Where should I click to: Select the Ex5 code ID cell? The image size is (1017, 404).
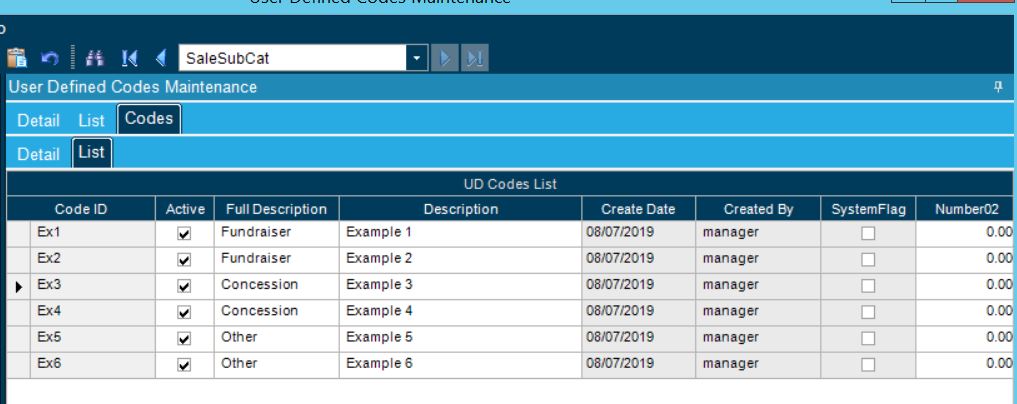(x=93, y=339)
